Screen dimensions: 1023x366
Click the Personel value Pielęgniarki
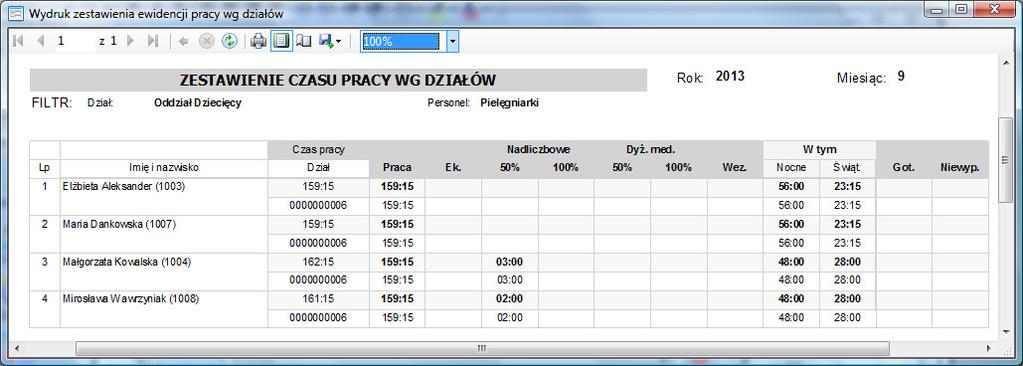[510, 103]
